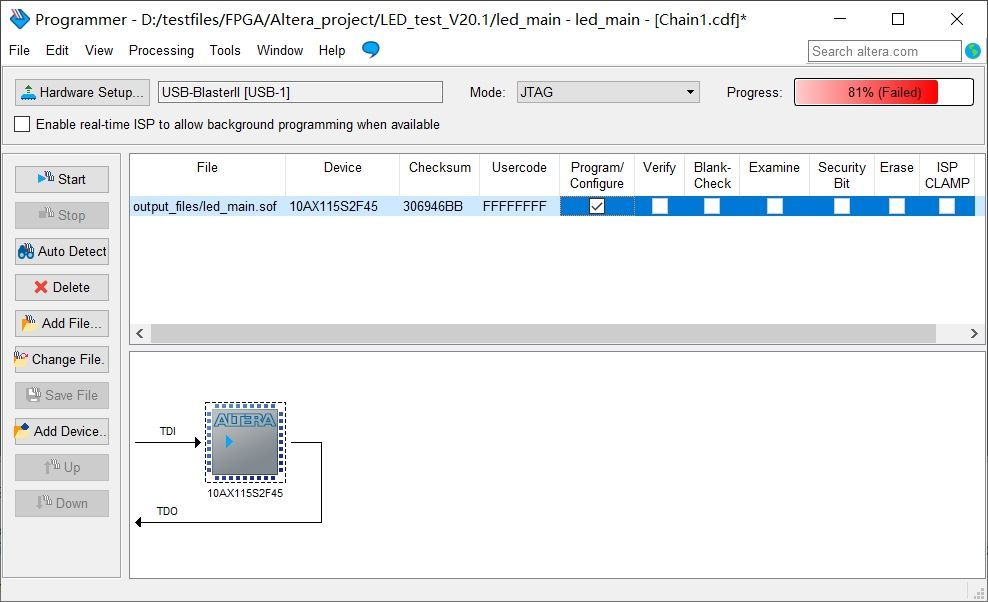Open the Edit menu
988x602 pixels.
(x=57, y=50)
